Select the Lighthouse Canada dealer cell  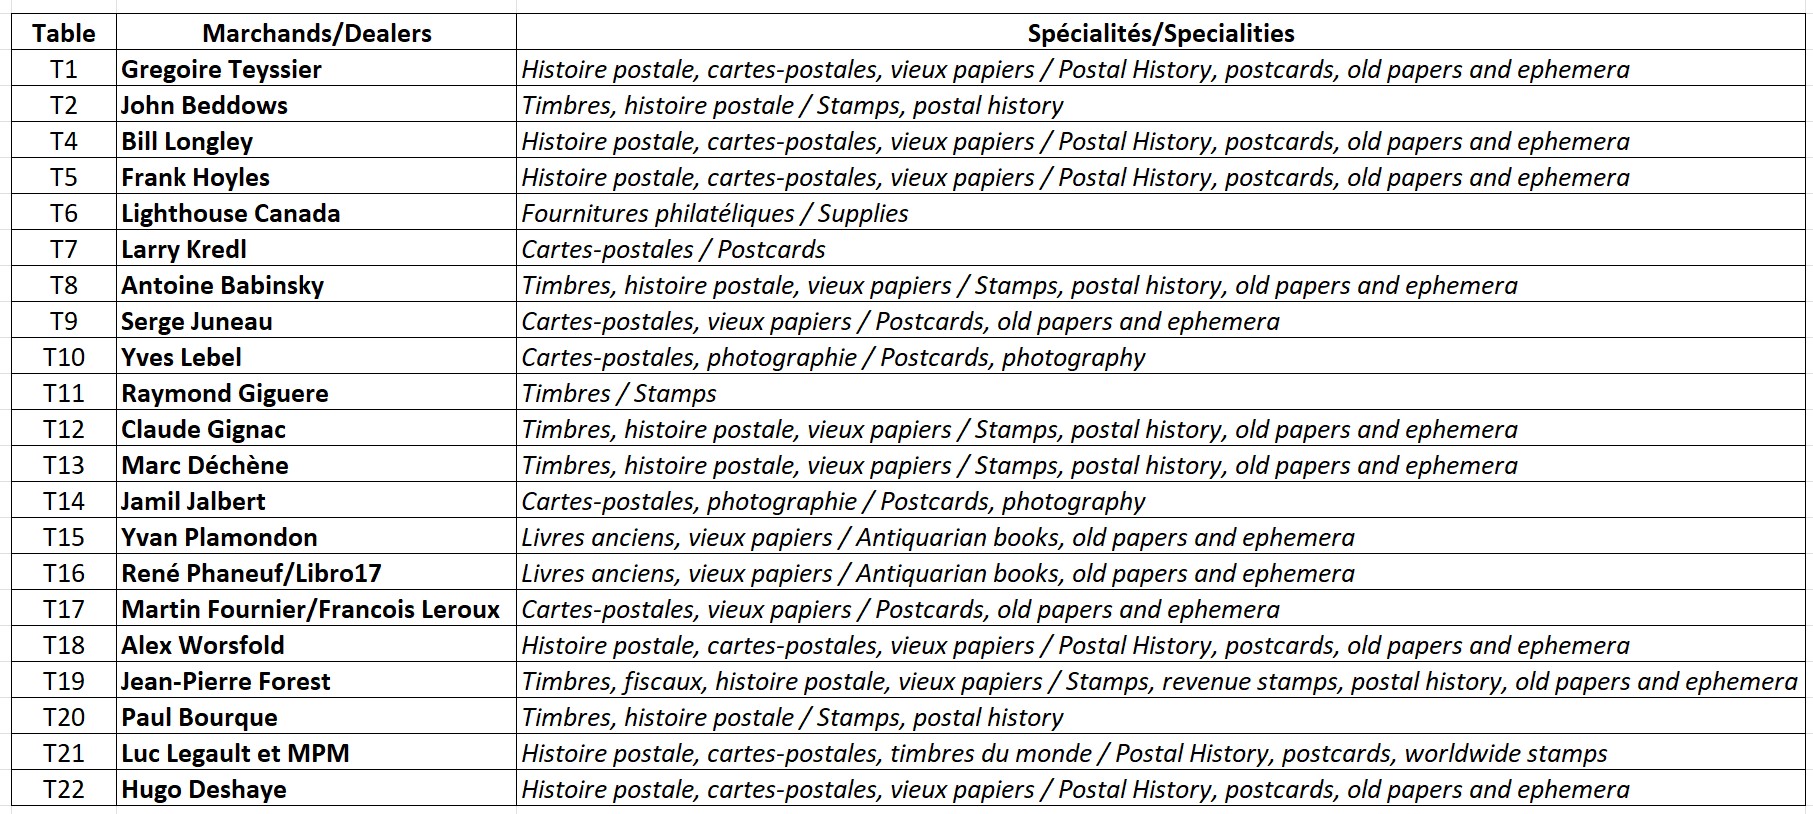point(316,213)
